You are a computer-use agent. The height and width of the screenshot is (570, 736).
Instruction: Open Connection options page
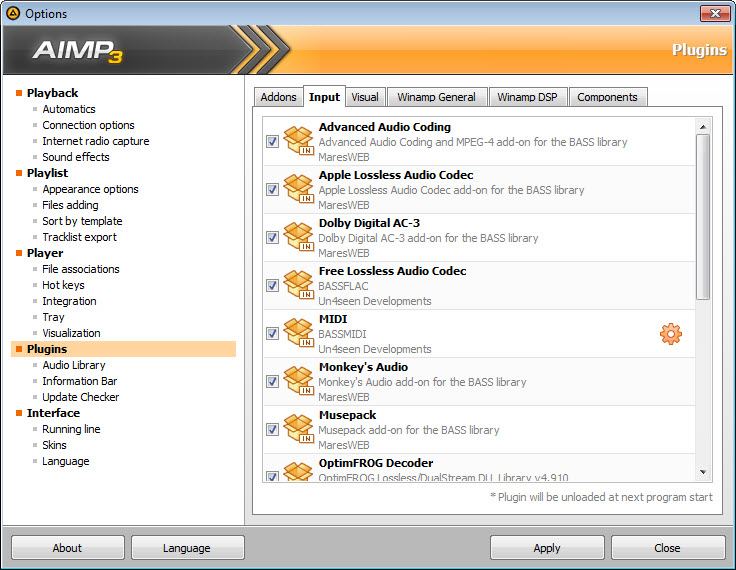click(88, 125)
